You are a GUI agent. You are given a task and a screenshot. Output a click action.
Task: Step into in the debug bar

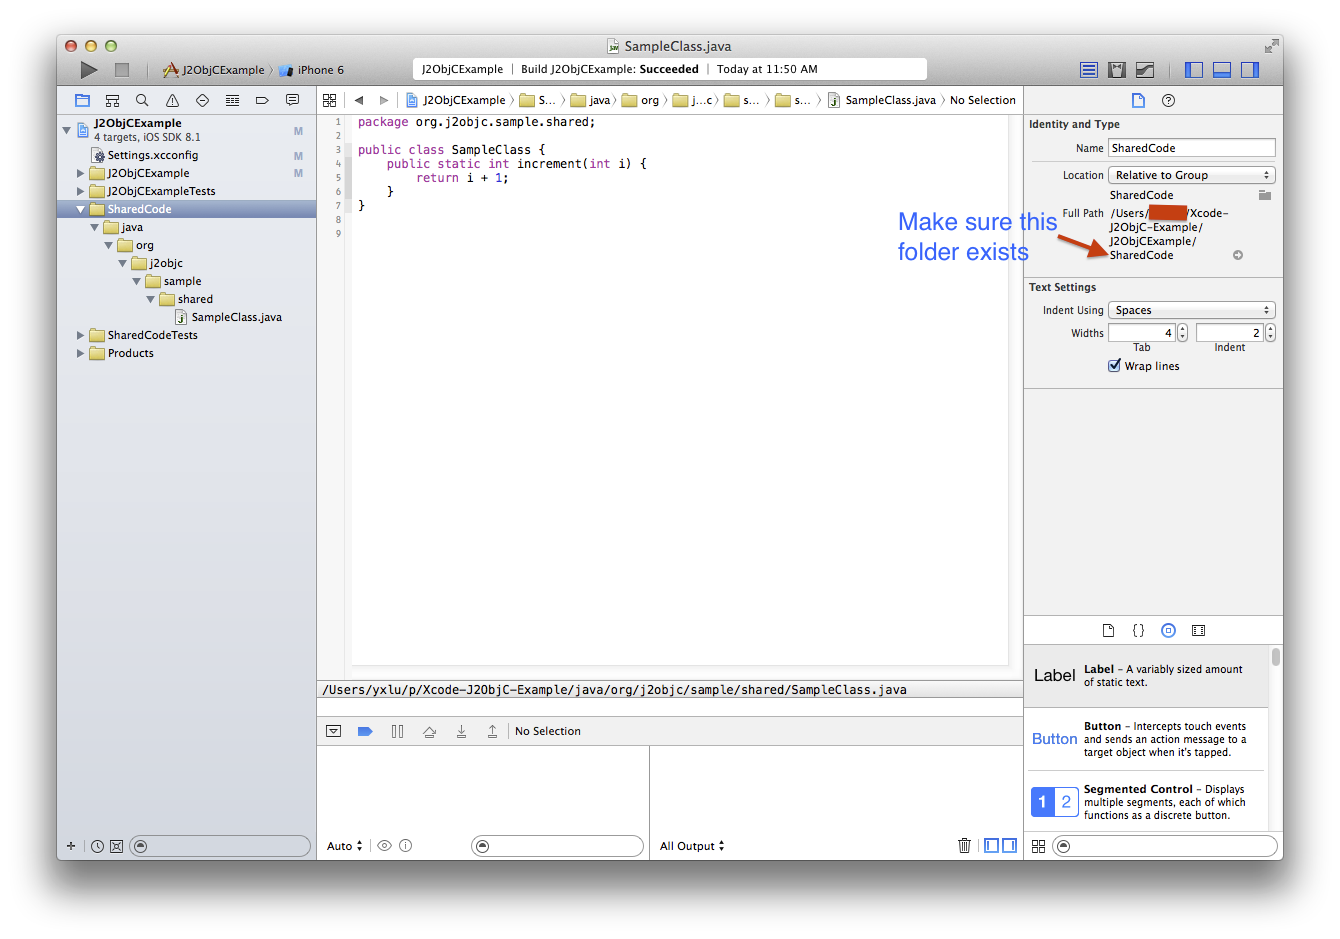[x=461, y=731]
